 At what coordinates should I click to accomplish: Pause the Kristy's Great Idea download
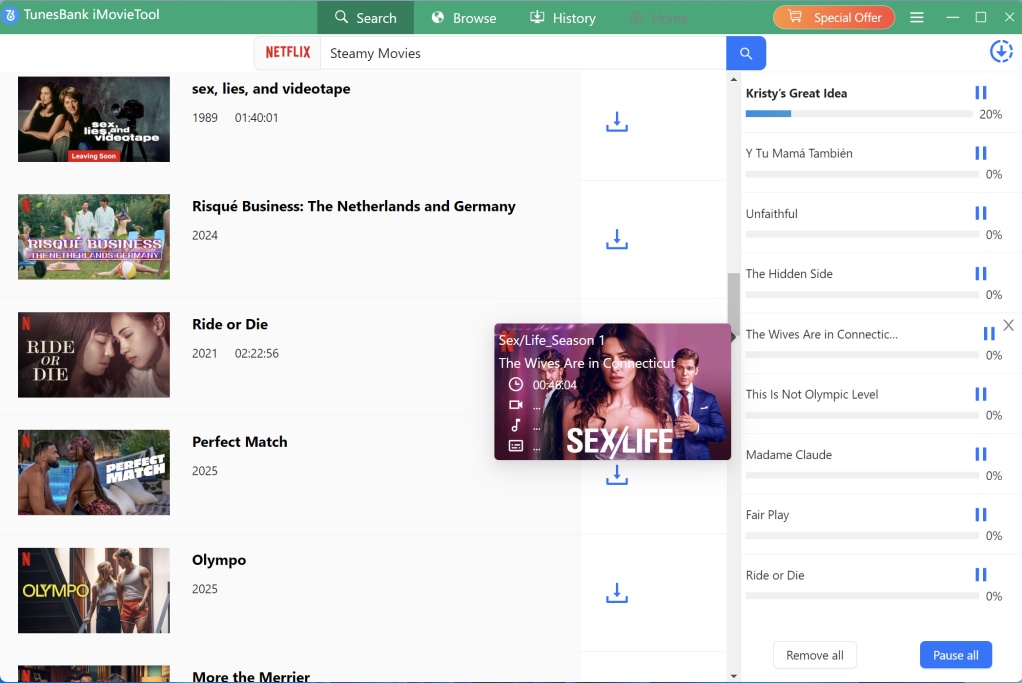pos(980,92)
